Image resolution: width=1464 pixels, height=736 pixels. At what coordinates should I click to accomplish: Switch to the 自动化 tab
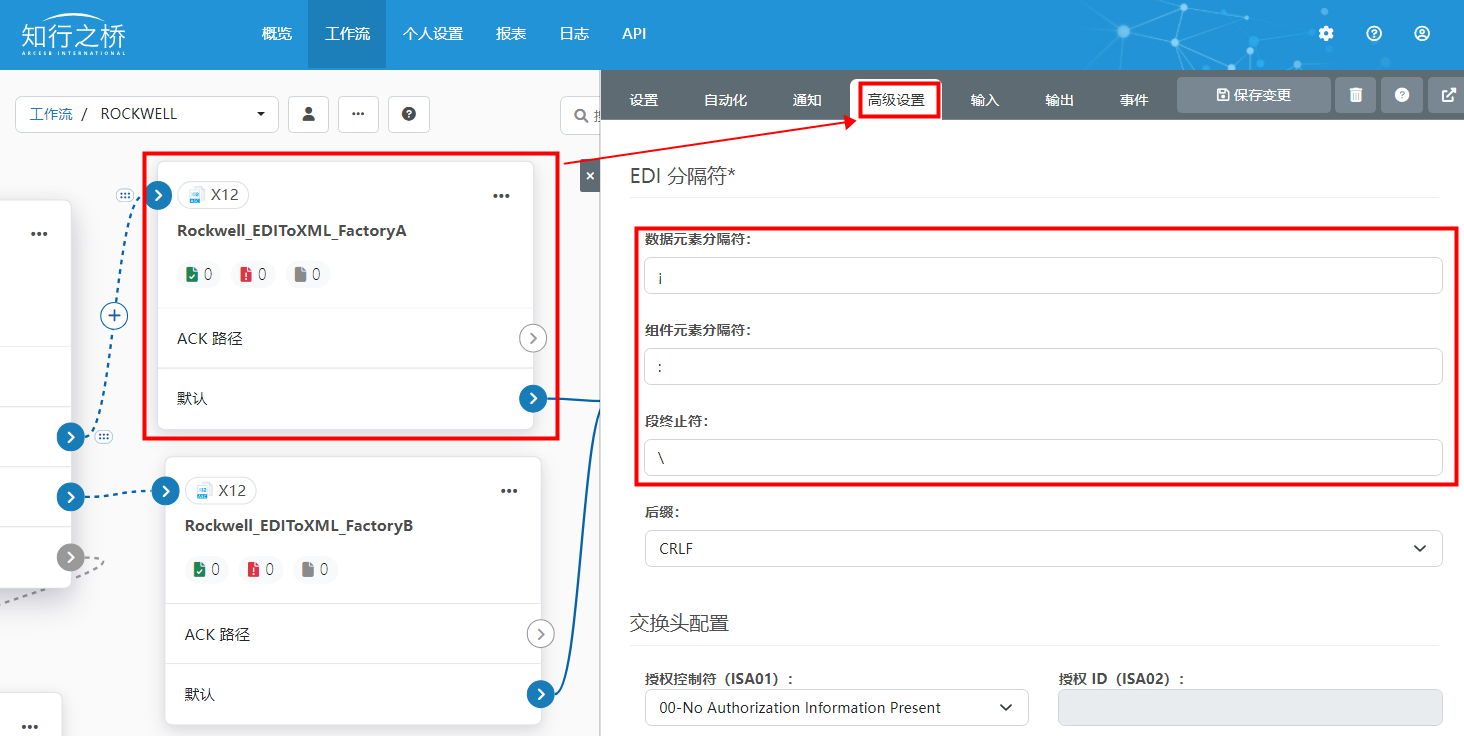pos(725,100)
